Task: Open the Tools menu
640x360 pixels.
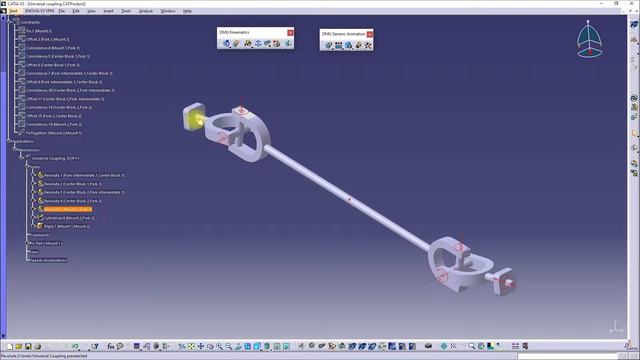Action: (x=126, y=11)
